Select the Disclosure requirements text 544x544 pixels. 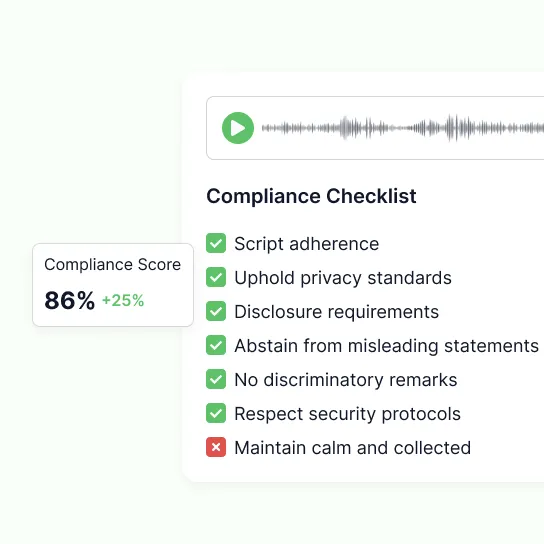pos(337,312)
